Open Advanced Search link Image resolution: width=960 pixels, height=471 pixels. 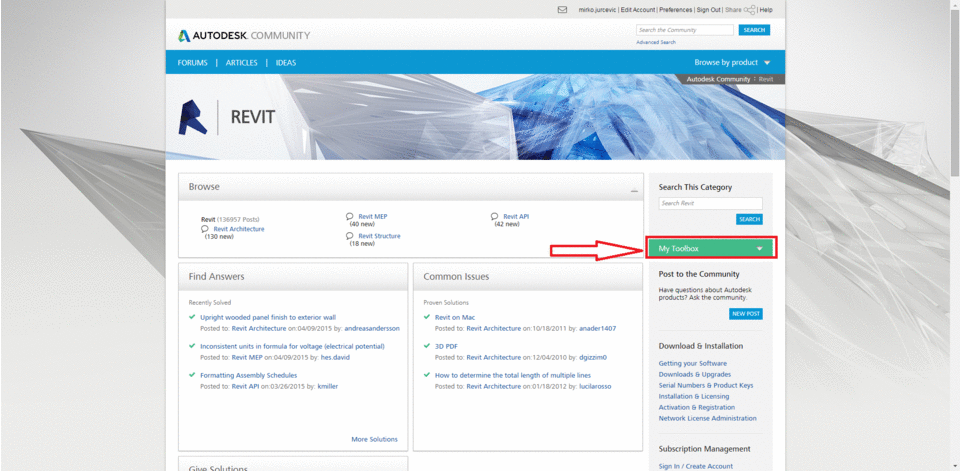pyautogui.click(x=656, y=42)
